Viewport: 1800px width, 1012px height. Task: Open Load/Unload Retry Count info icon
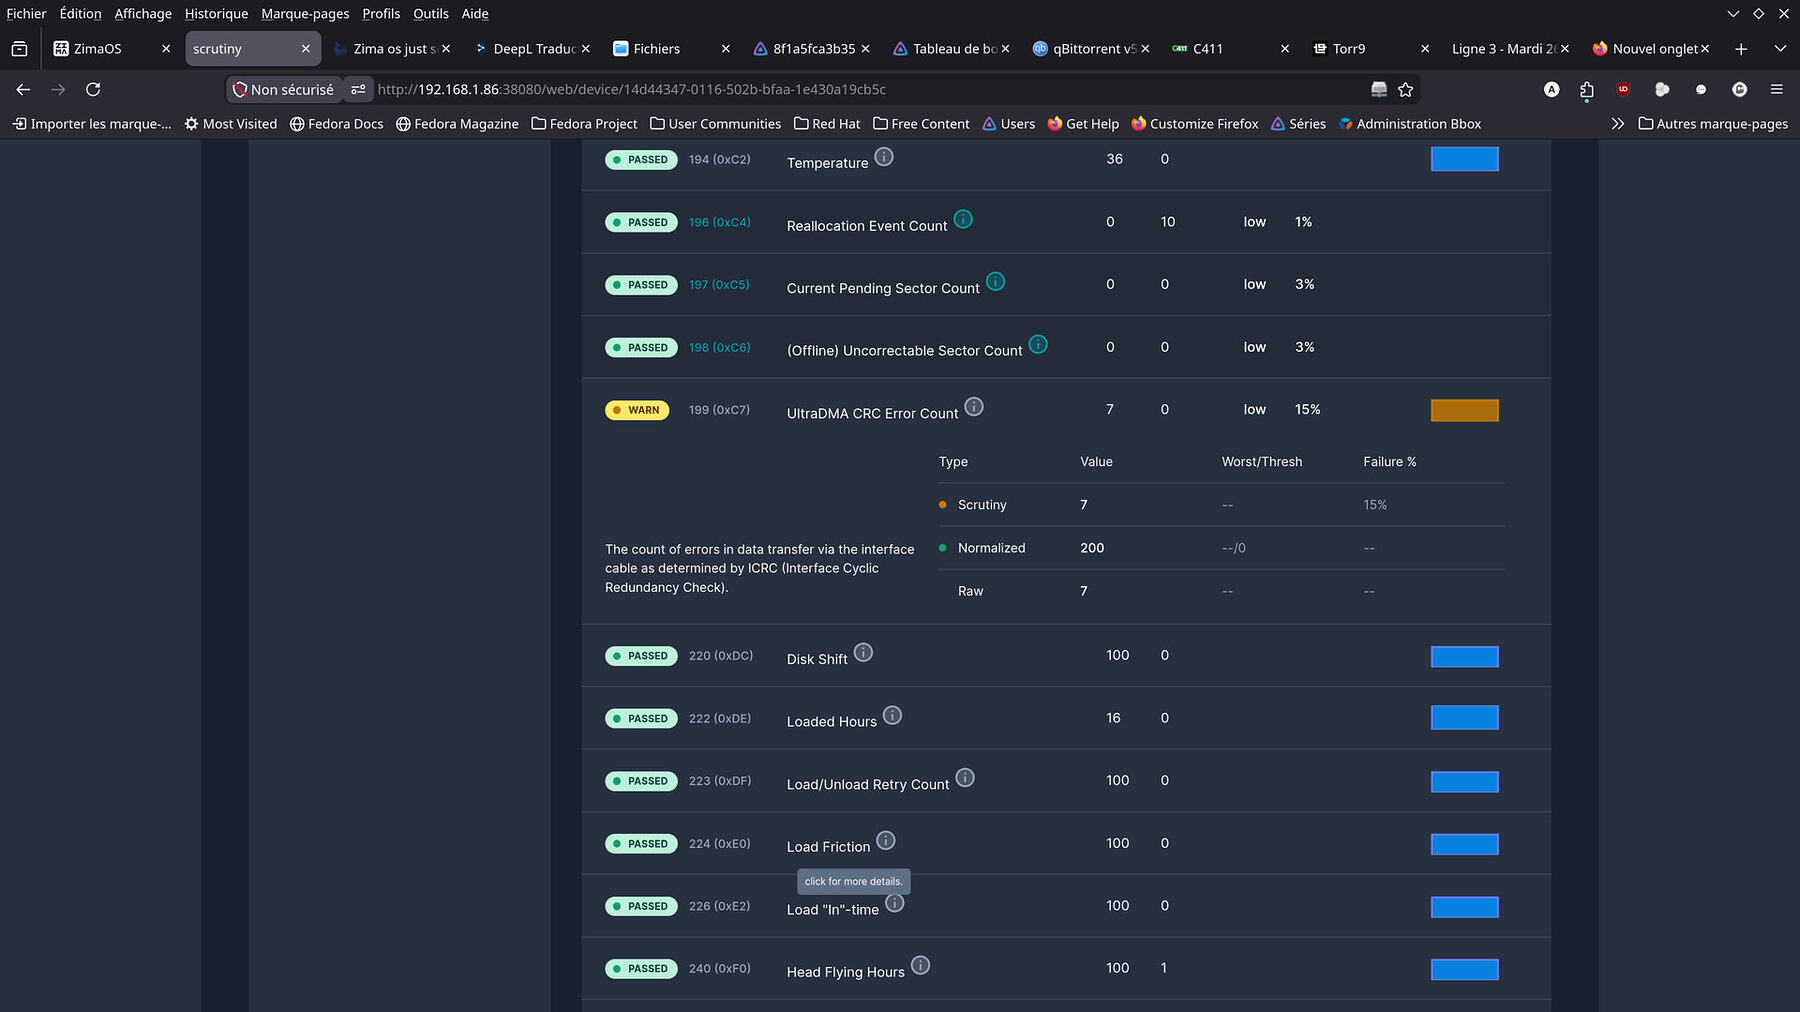coord(965,777)
